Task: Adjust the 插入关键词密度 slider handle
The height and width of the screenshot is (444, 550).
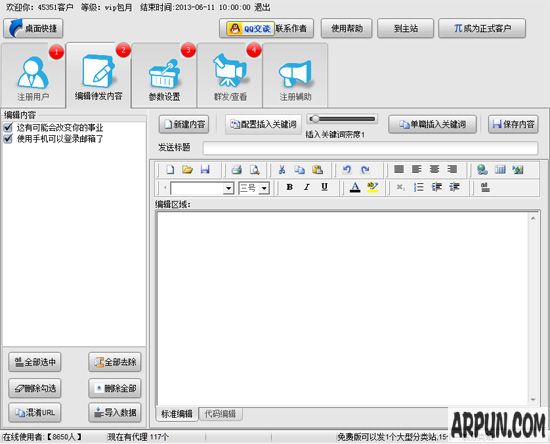Action: pyautogui.click(x=315, y=119)
